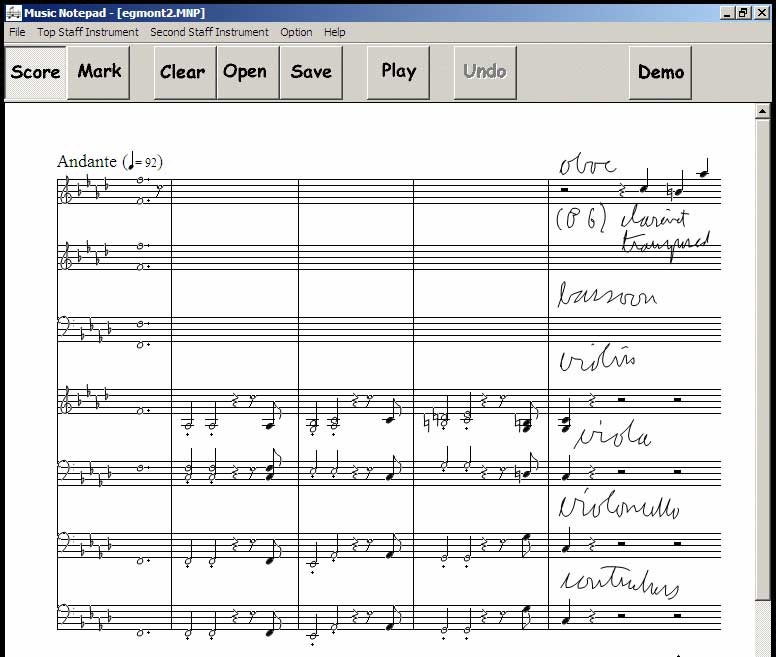Click the bass clef on the violoncello staff
This screenshot has height=657, width=776.
[x=65, y=541]
